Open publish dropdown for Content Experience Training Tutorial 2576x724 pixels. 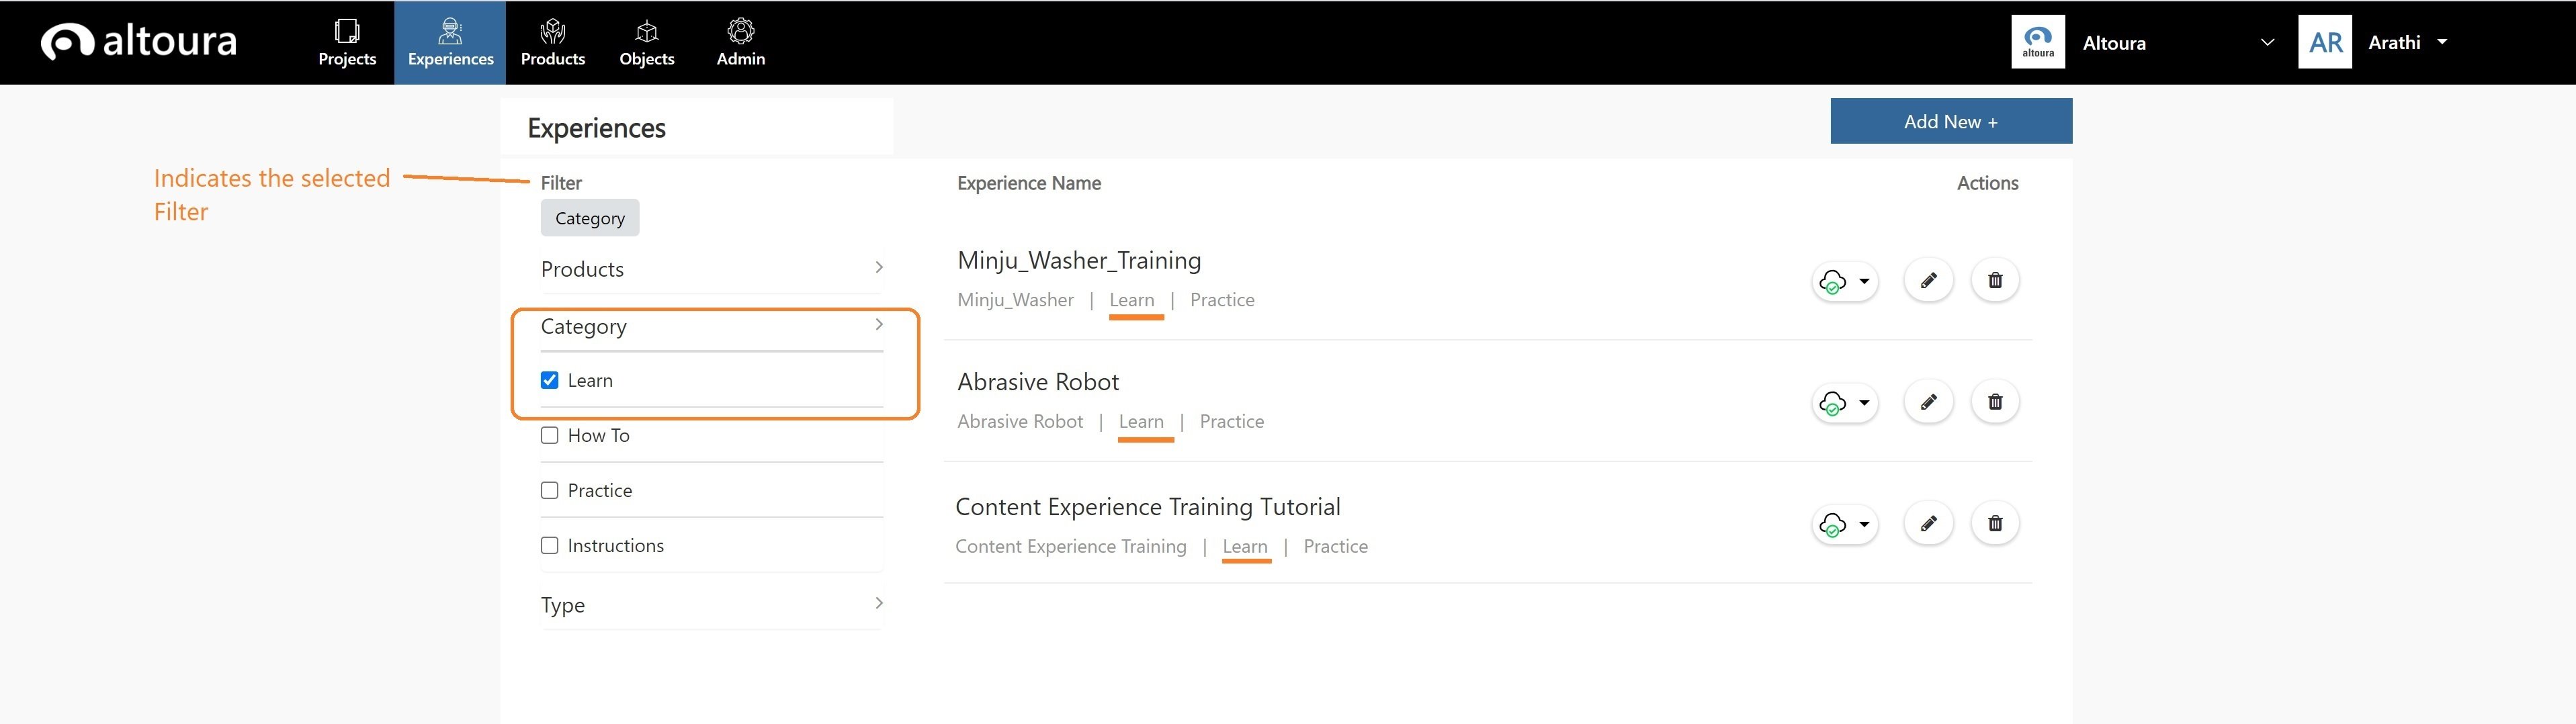1864,524
